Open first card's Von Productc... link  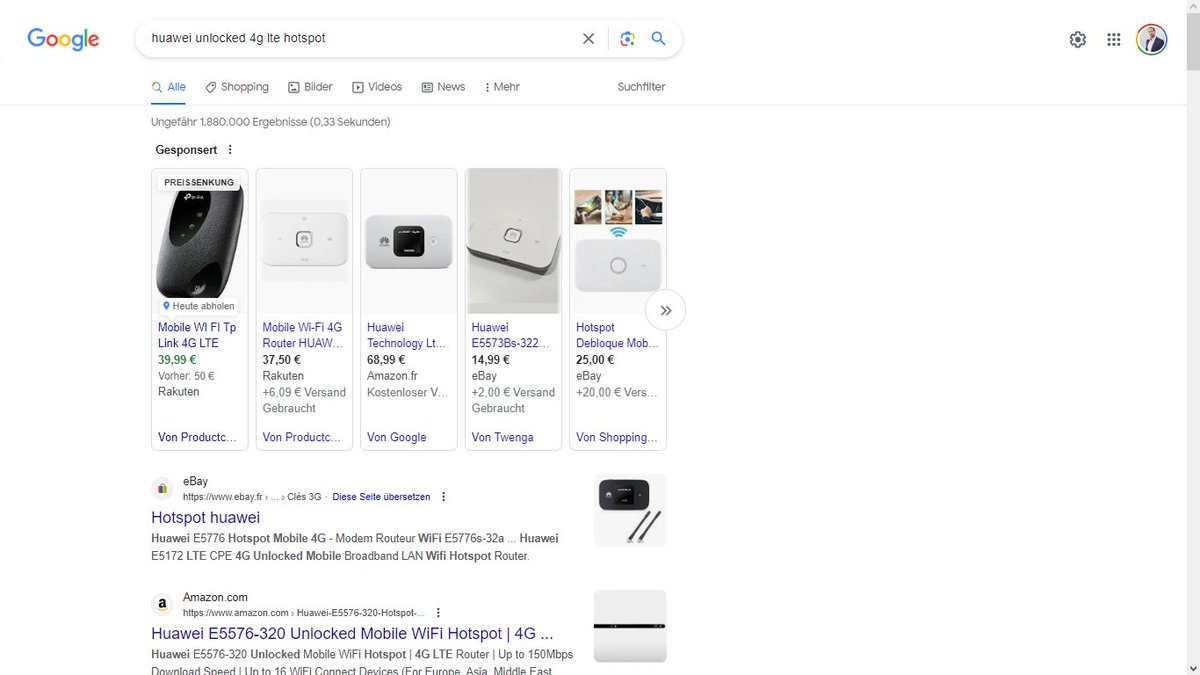[x=197, y=437]
